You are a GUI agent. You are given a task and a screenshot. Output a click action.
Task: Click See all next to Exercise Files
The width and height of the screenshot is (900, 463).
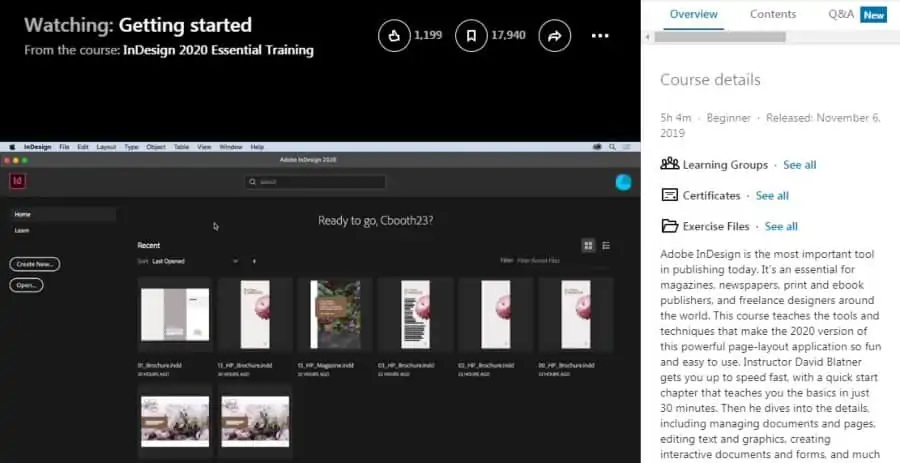point(781,226)
